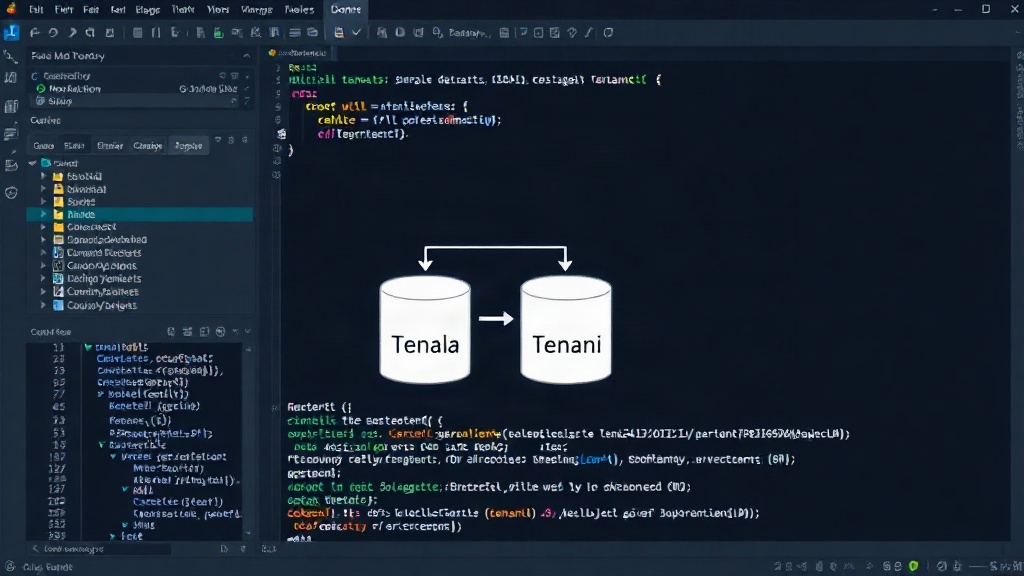Select the panel row with the green circle icon
1024x576 pixels.
point(140,88)
